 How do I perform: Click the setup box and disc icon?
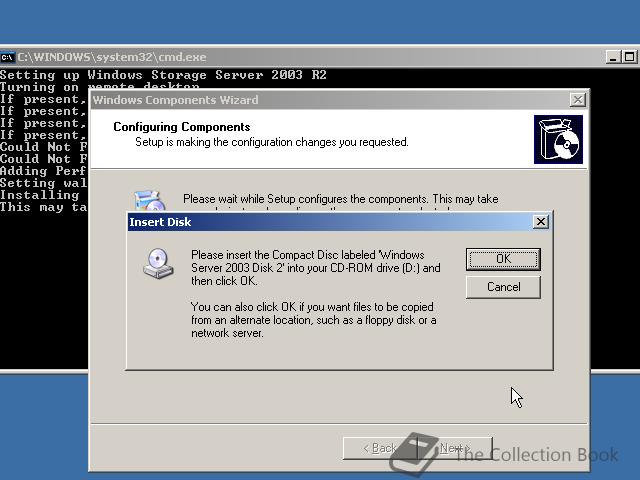coord(558,139)
